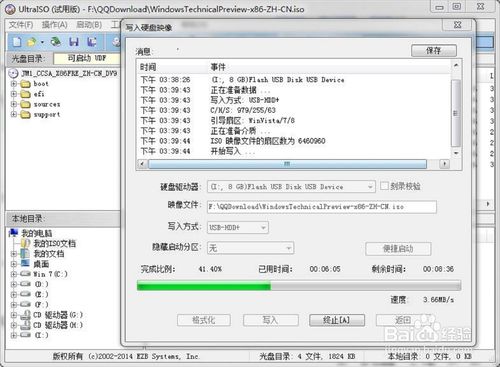Click the CD 驱动器 (G:) drive icon
500x367 pixels.
25,315
